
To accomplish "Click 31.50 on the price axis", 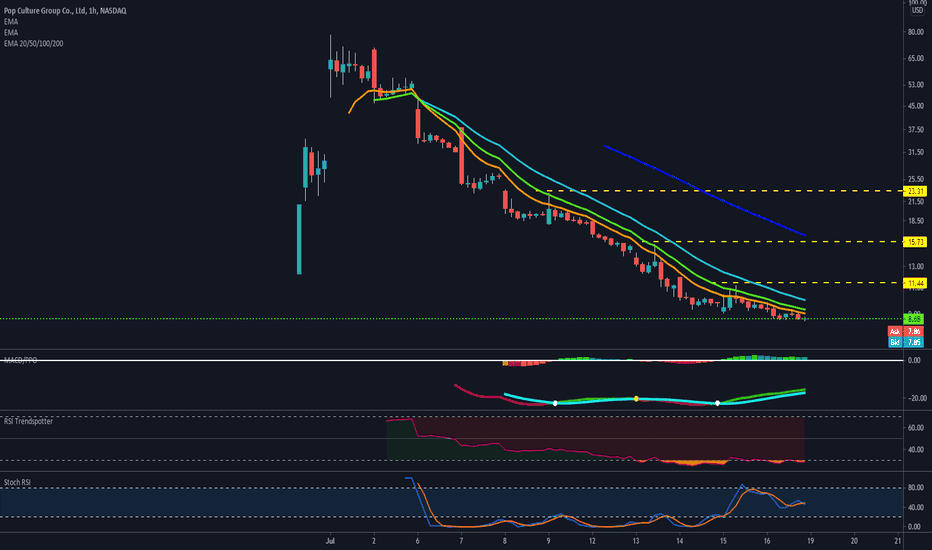I will (915, 153).
